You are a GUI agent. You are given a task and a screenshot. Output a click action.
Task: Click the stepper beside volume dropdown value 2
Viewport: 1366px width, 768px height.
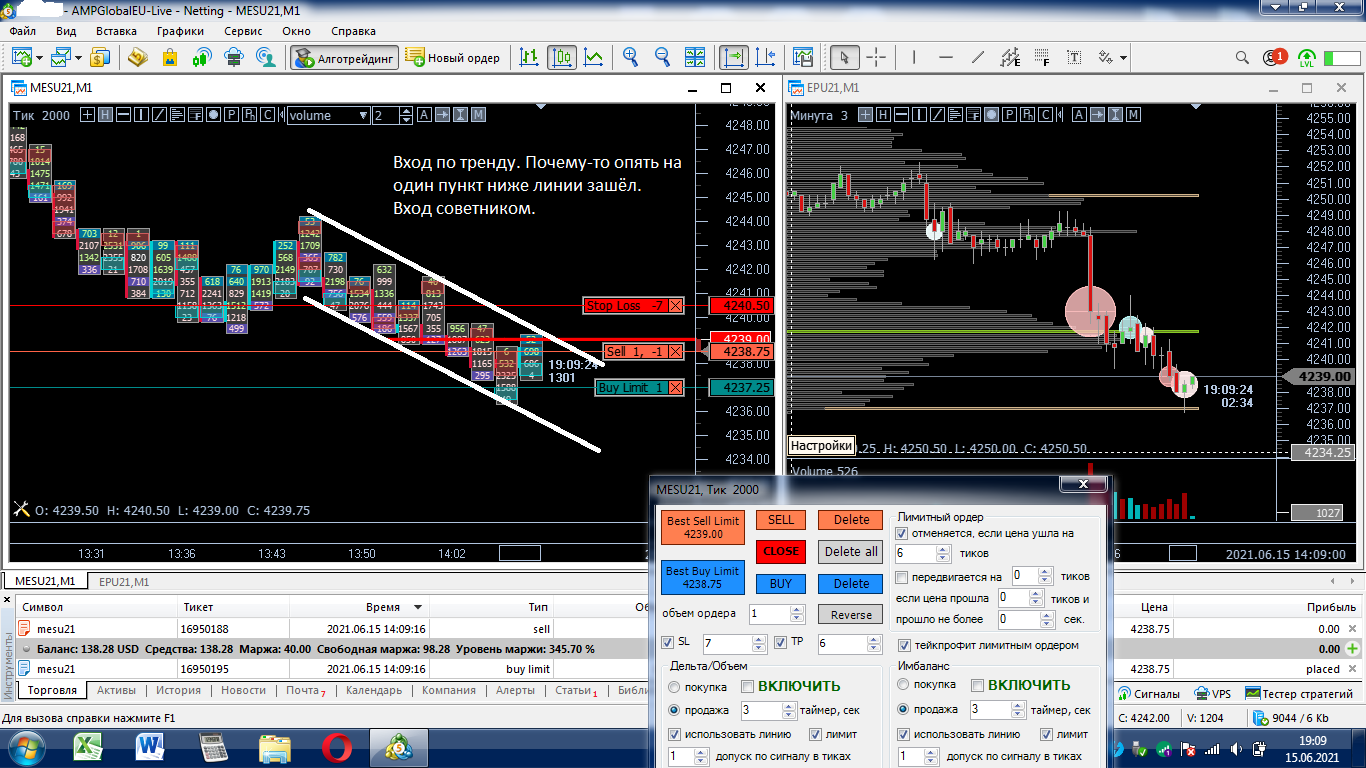tap(405, 115)
